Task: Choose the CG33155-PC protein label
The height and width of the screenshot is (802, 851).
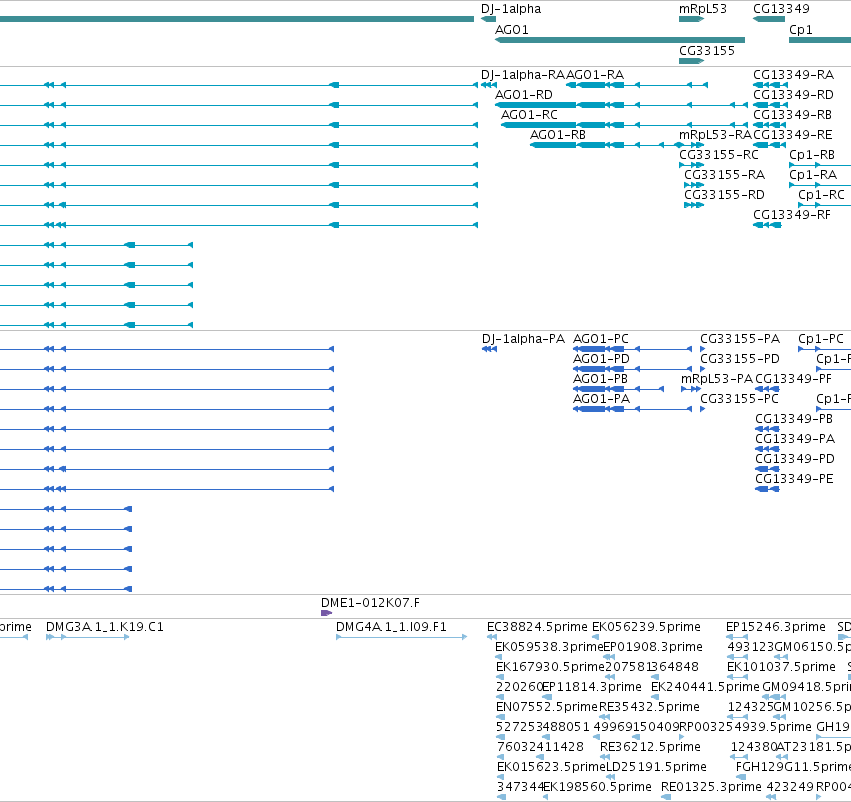Action: 739,399
